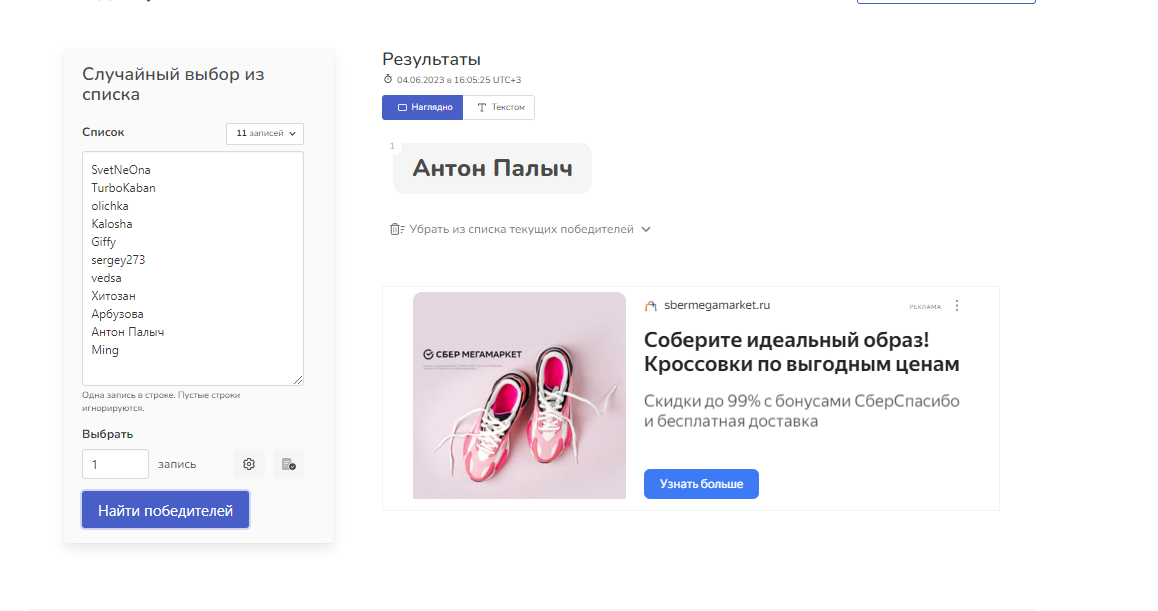Click 'Ming' entry in the list
Image resolution: width=1158 pixels, height=611 pixels.
105,350
